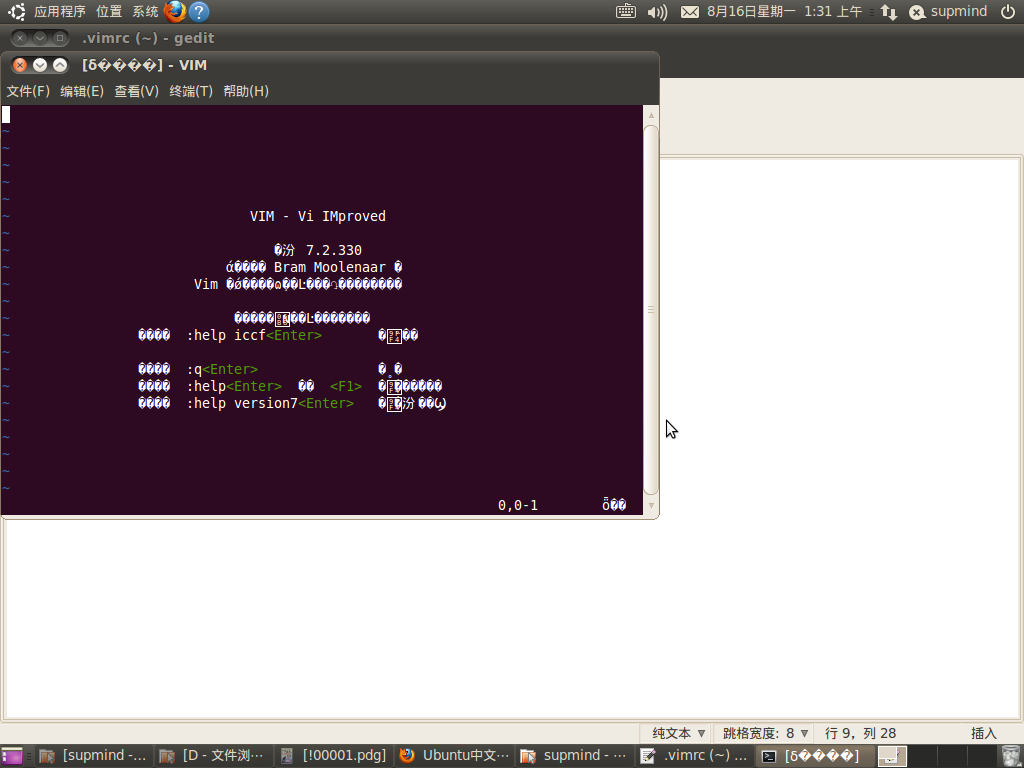The height and width of the screenshot is (768, 1024).
Task: Launch Firefox from the top panel
Action: point(174,11)
